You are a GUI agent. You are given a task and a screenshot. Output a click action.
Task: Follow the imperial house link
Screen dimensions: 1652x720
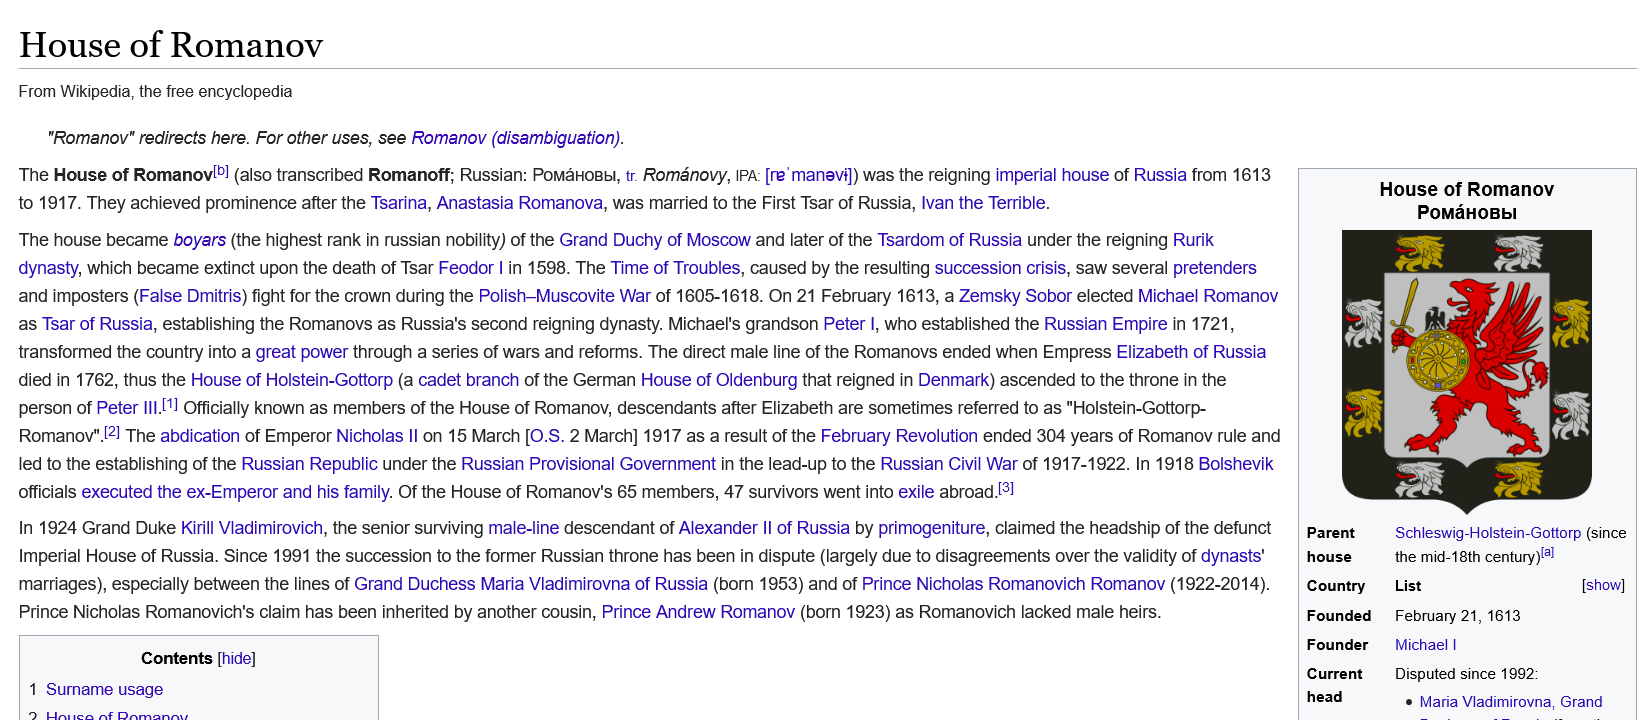[x=1052, y=175]
